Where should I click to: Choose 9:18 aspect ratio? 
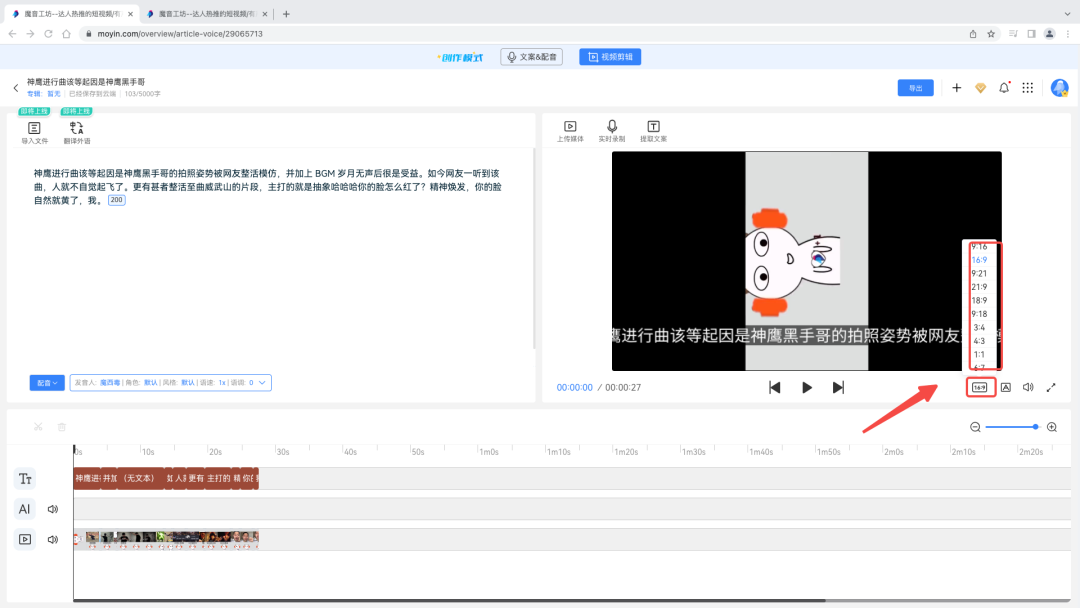coord(979,314)
